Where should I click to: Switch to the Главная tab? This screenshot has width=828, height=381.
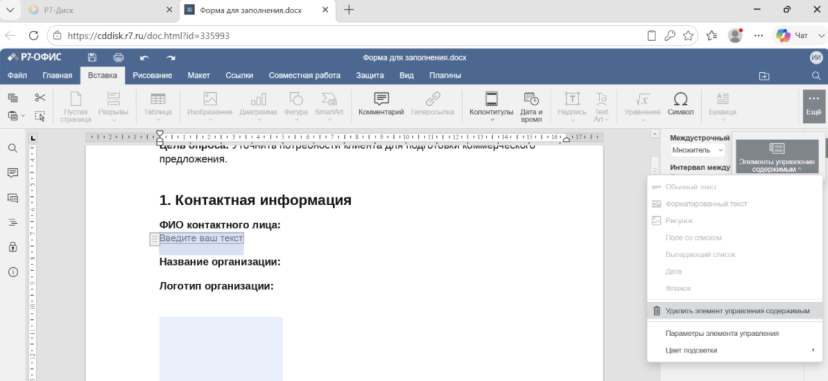click(x=57, y=75)
